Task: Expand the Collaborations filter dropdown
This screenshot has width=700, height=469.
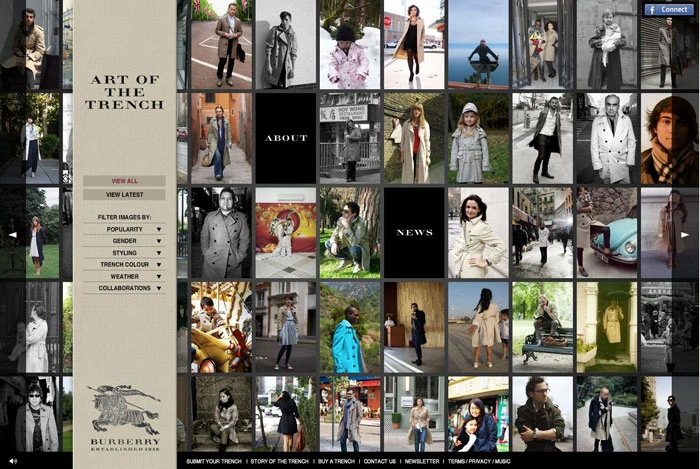Action: pos(130,288)
